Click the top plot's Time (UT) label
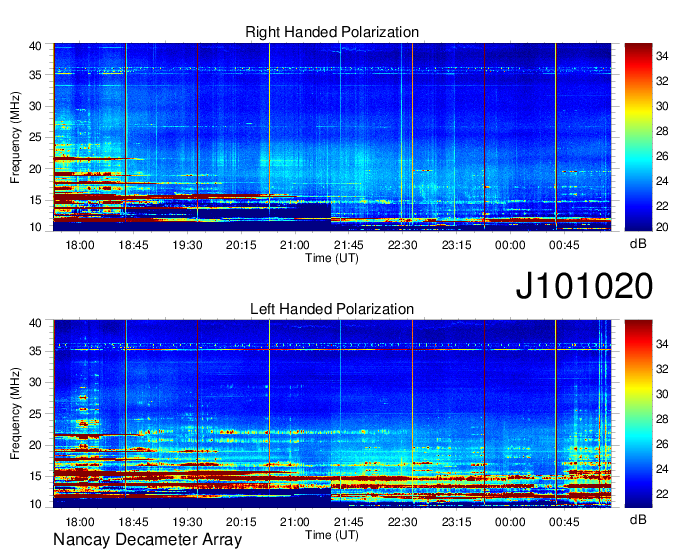 (332, 258)
